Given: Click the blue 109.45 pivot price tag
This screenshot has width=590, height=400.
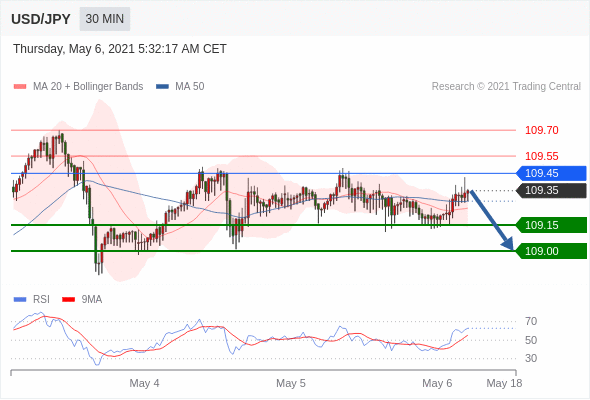Looking at the screenshot, I should [551, 173].
